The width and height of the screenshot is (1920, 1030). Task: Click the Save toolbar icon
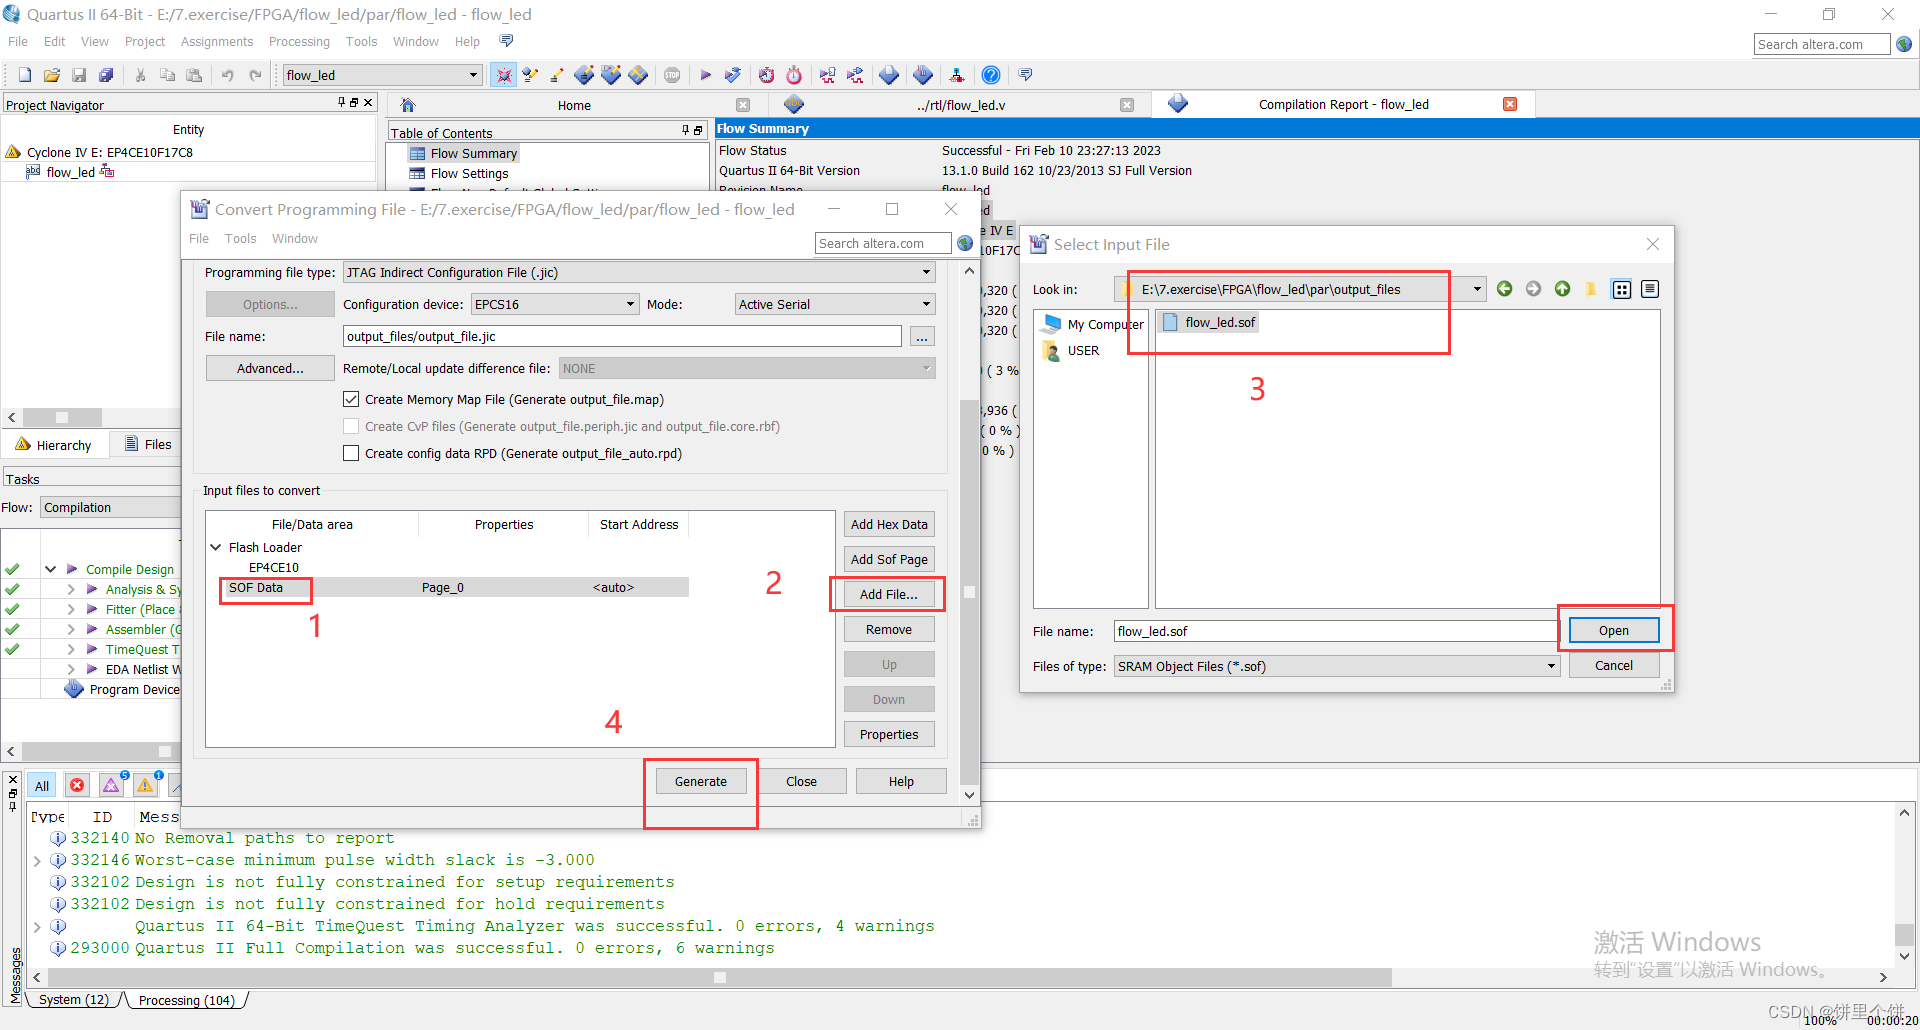(79, 75)
